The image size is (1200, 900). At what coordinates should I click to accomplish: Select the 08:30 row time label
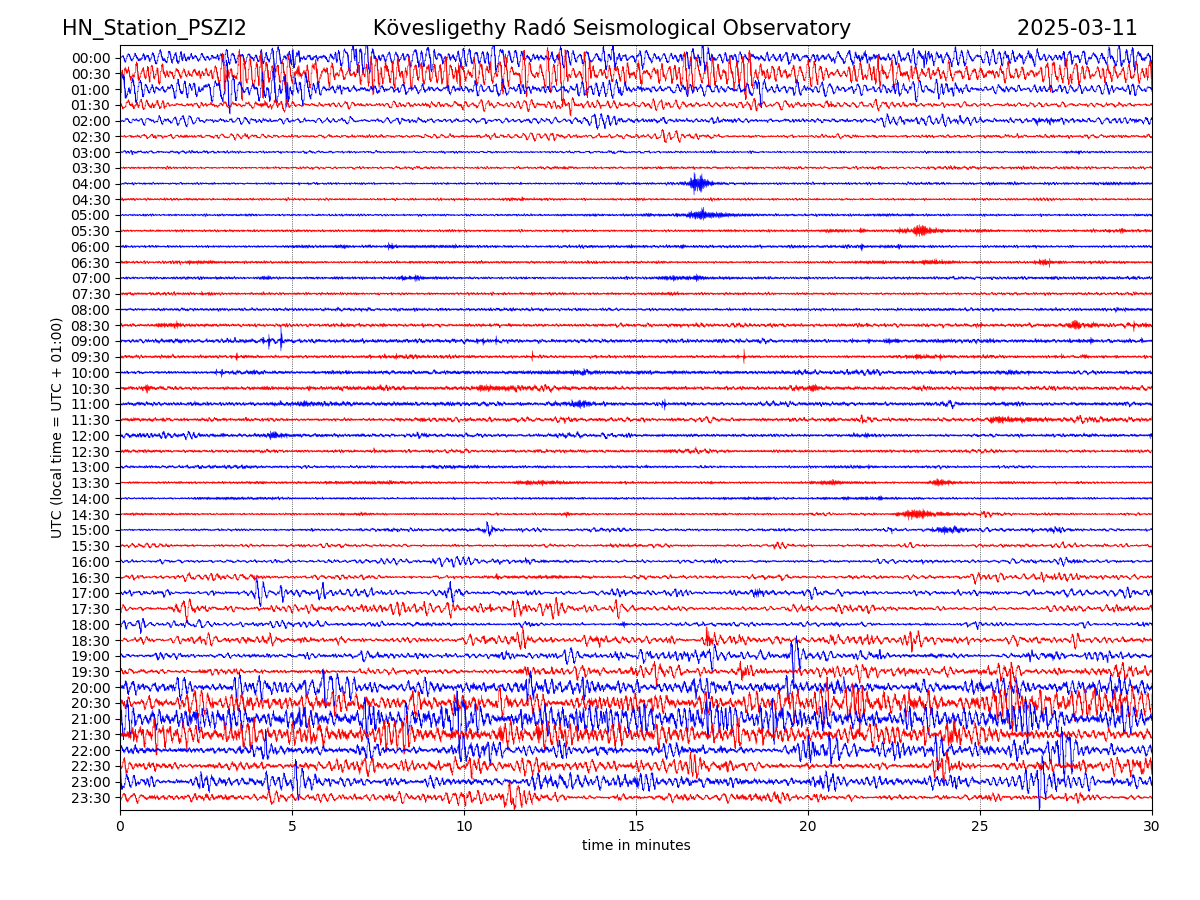pyautogui.click(x=91, y=326)
